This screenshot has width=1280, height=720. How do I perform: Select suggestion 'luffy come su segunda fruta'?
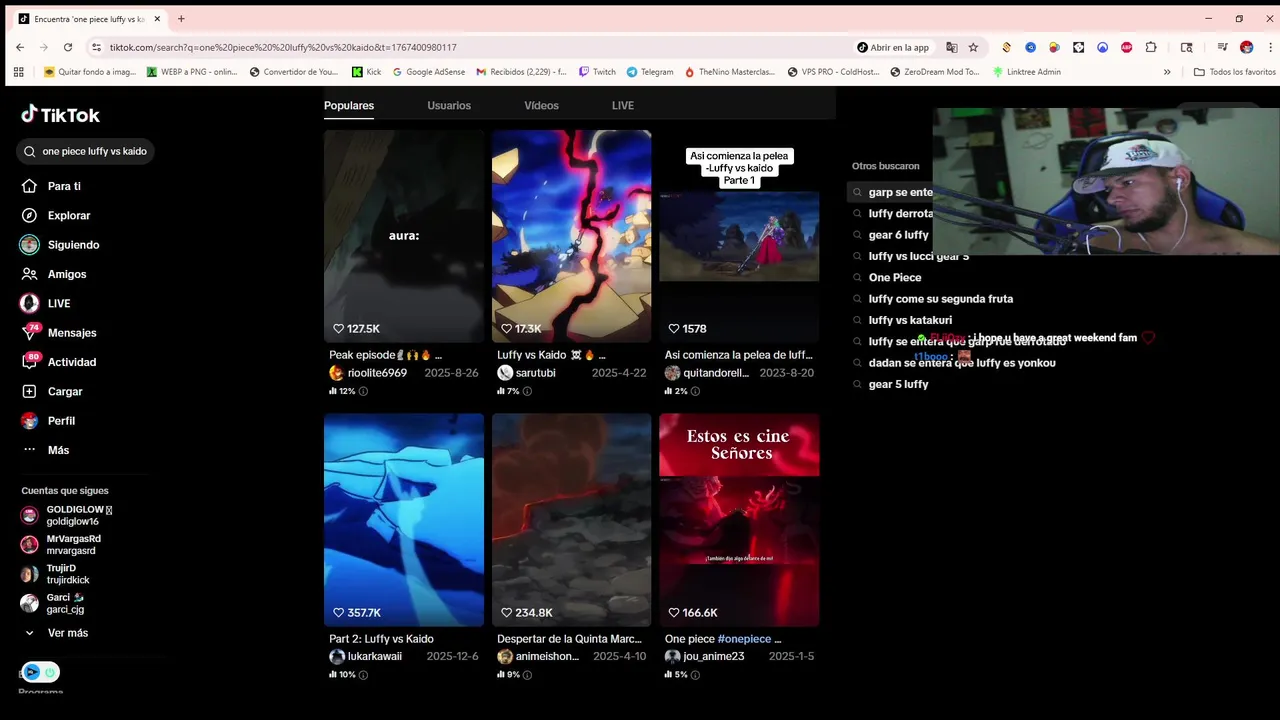click(940, 299)
